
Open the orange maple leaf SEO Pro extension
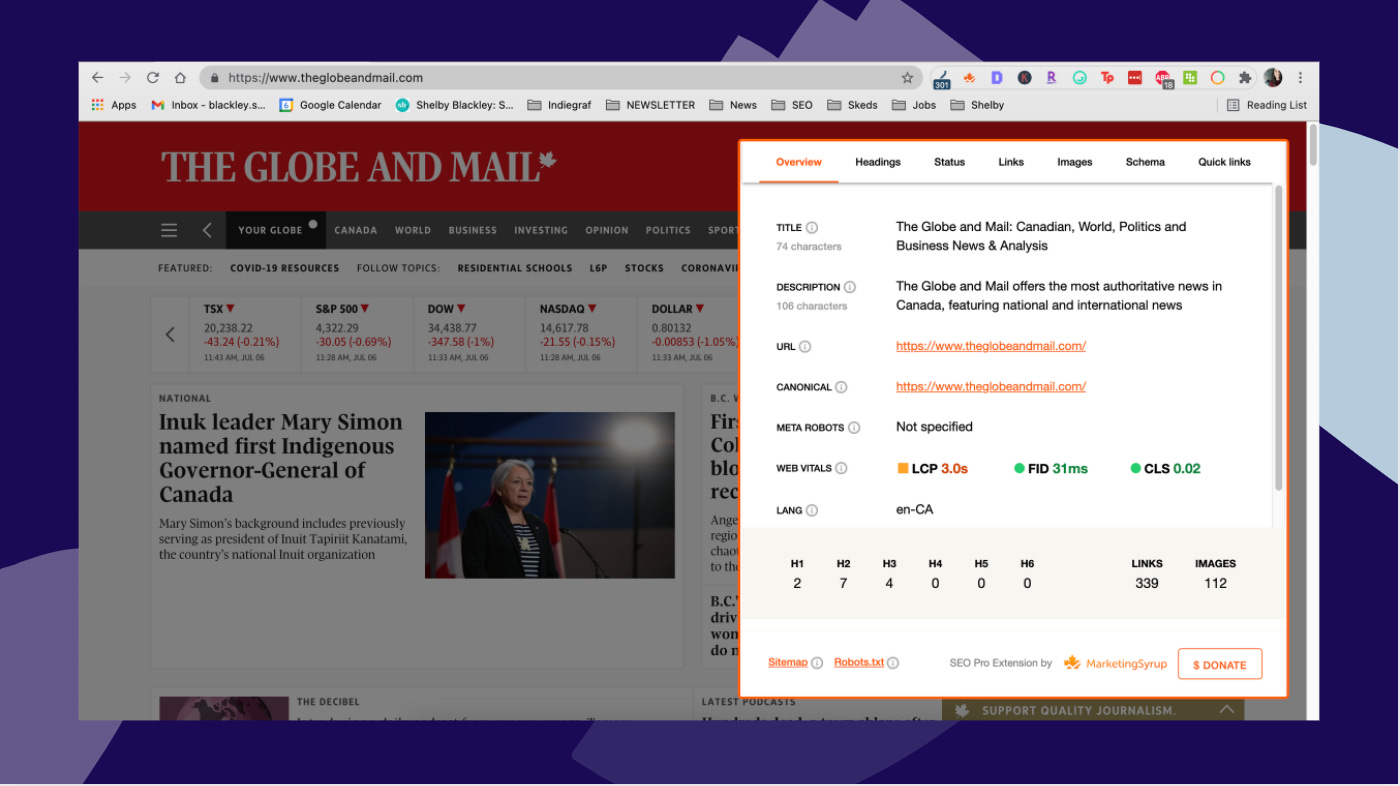click(x=968, y=77)
